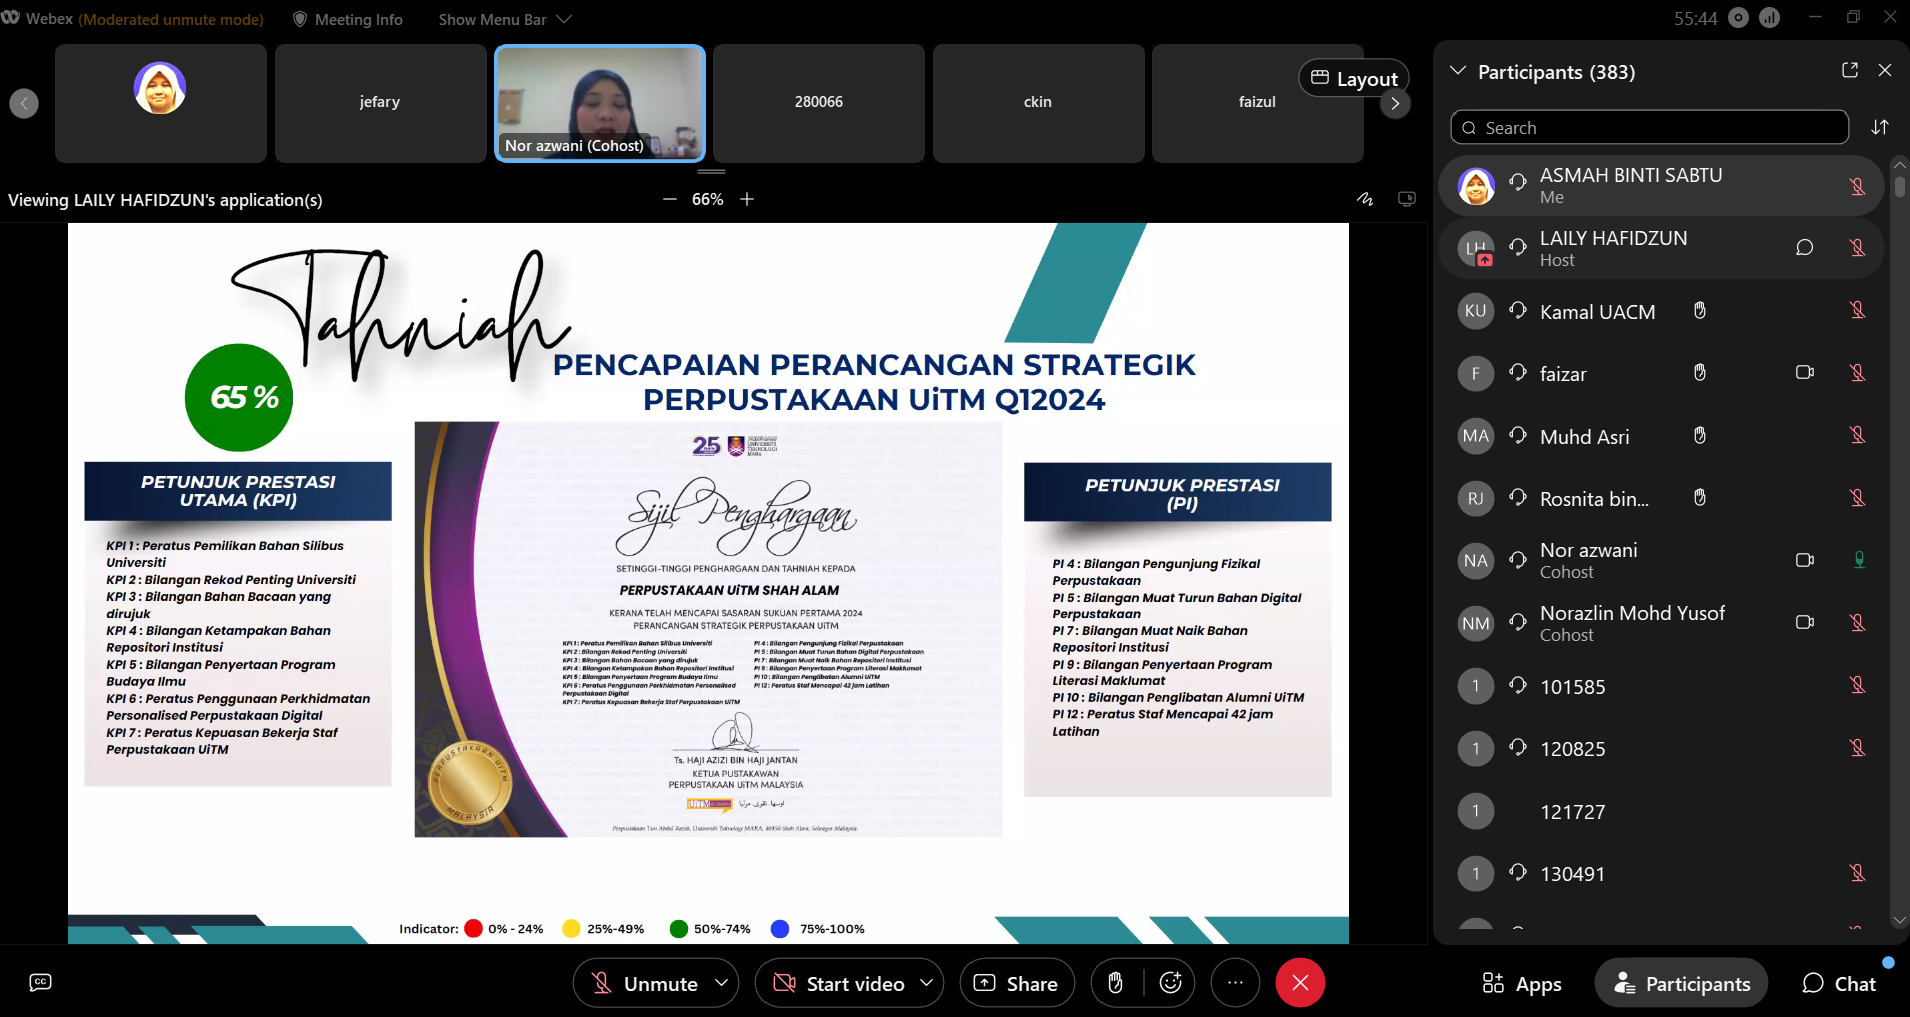Close the Participants panel
Viewport: 1910px width, 1017px height.
(x=1885, y=70)
